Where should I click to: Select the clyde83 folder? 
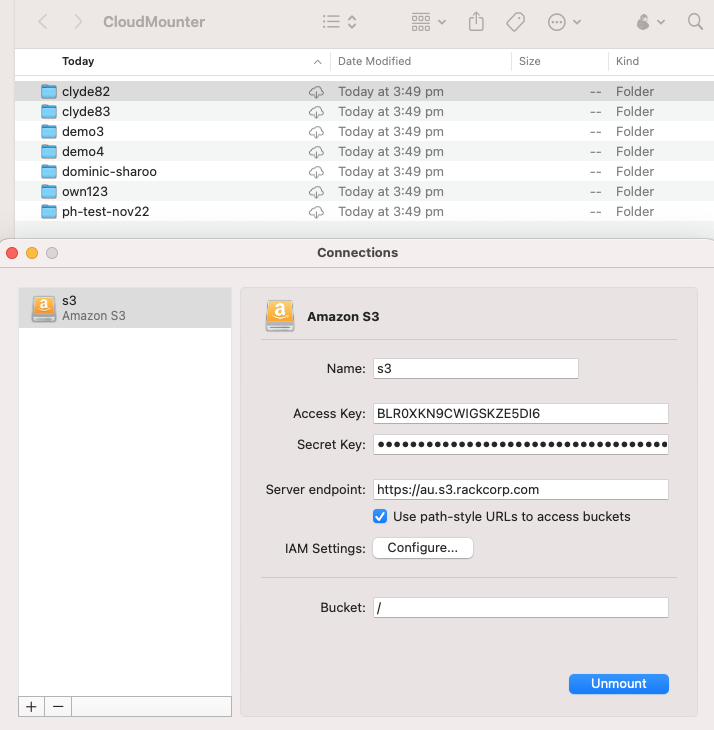[x=364, y=111]
